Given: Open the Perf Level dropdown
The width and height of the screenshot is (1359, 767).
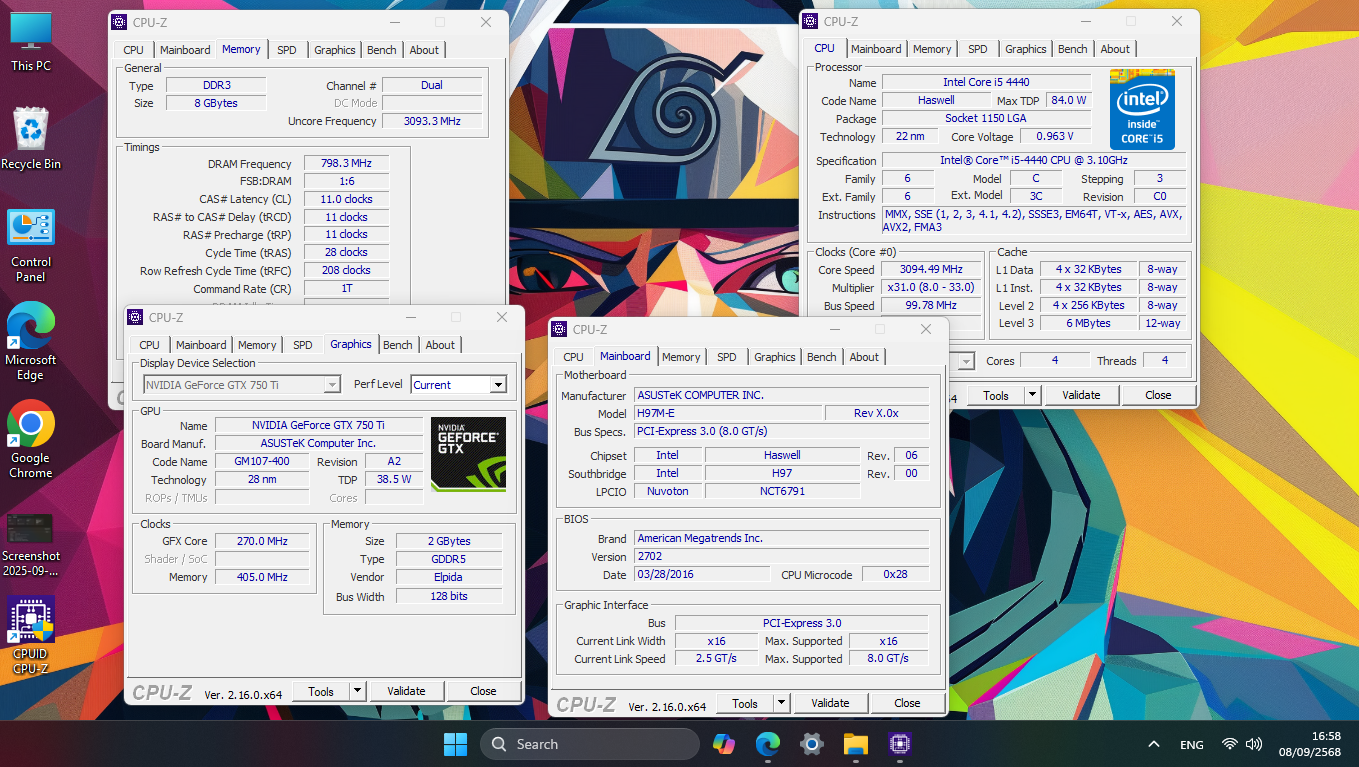Looking at the screenshot, I should [497, 385].
